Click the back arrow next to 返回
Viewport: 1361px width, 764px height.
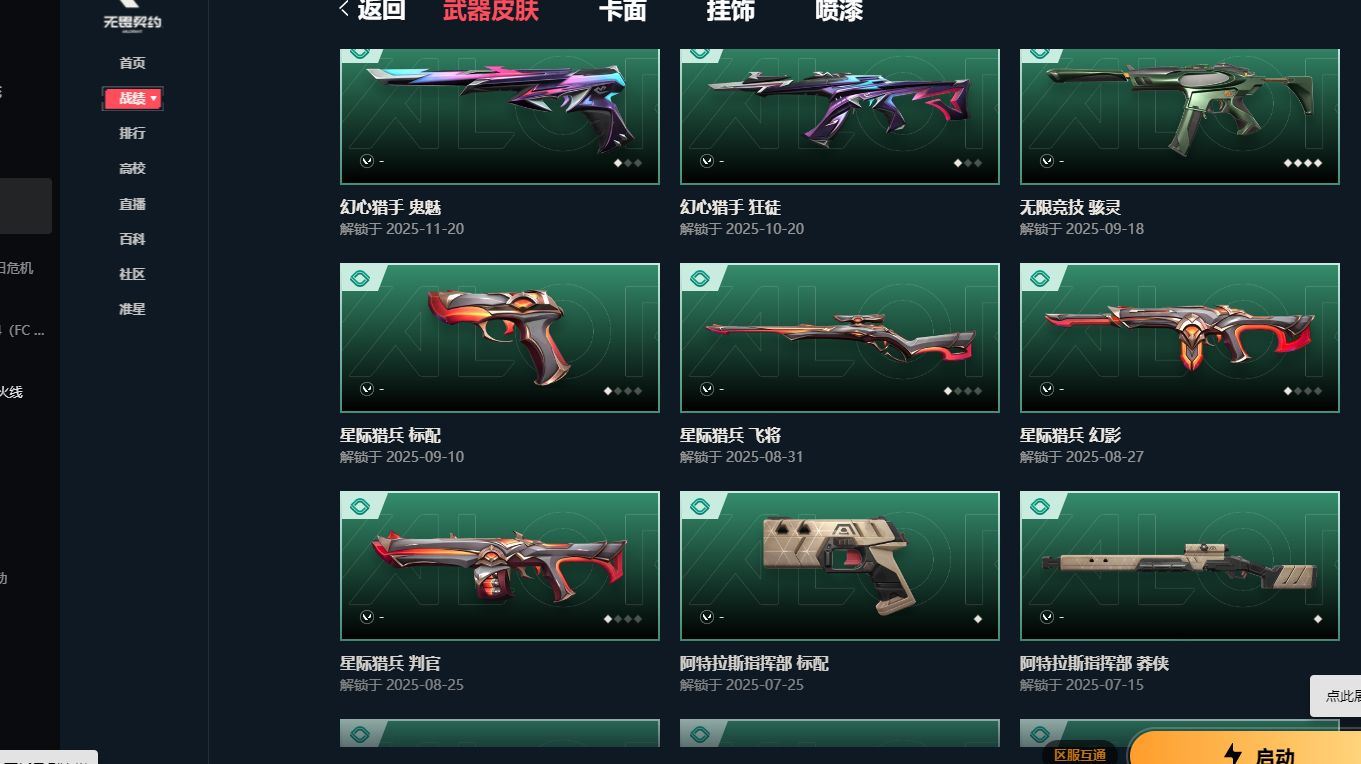click(x=345, y=9)
